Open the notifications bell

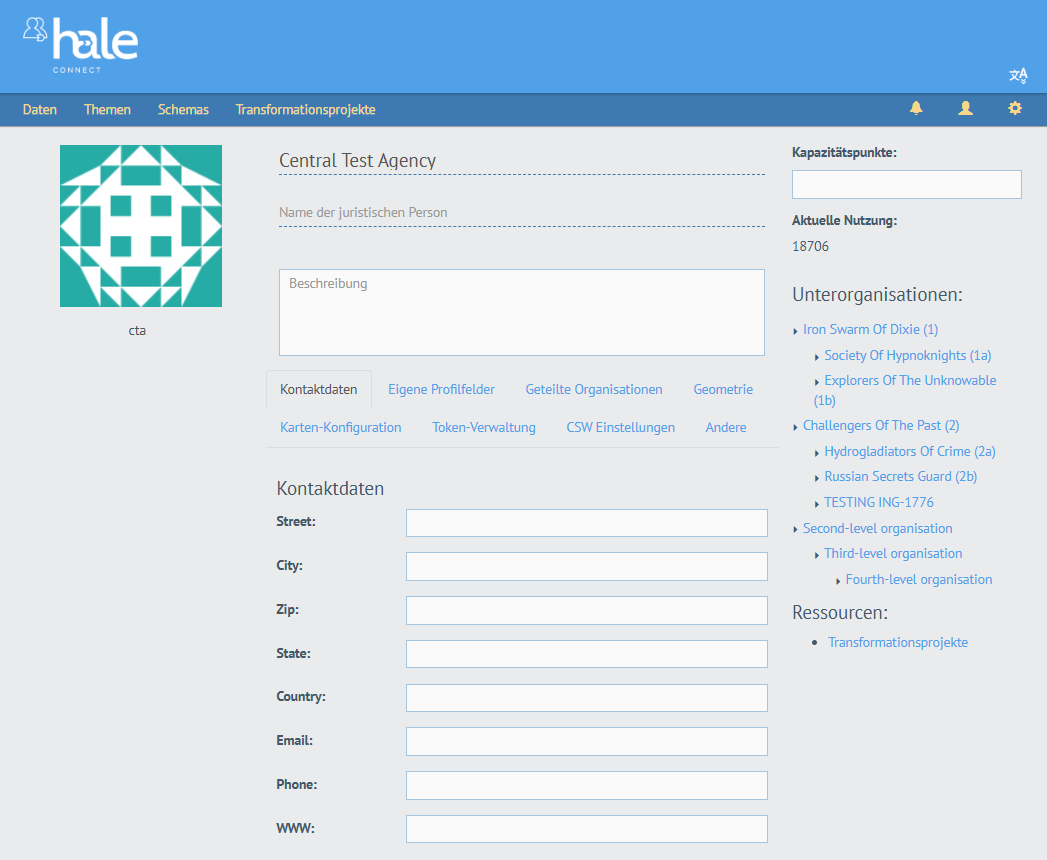click(916, 109)
